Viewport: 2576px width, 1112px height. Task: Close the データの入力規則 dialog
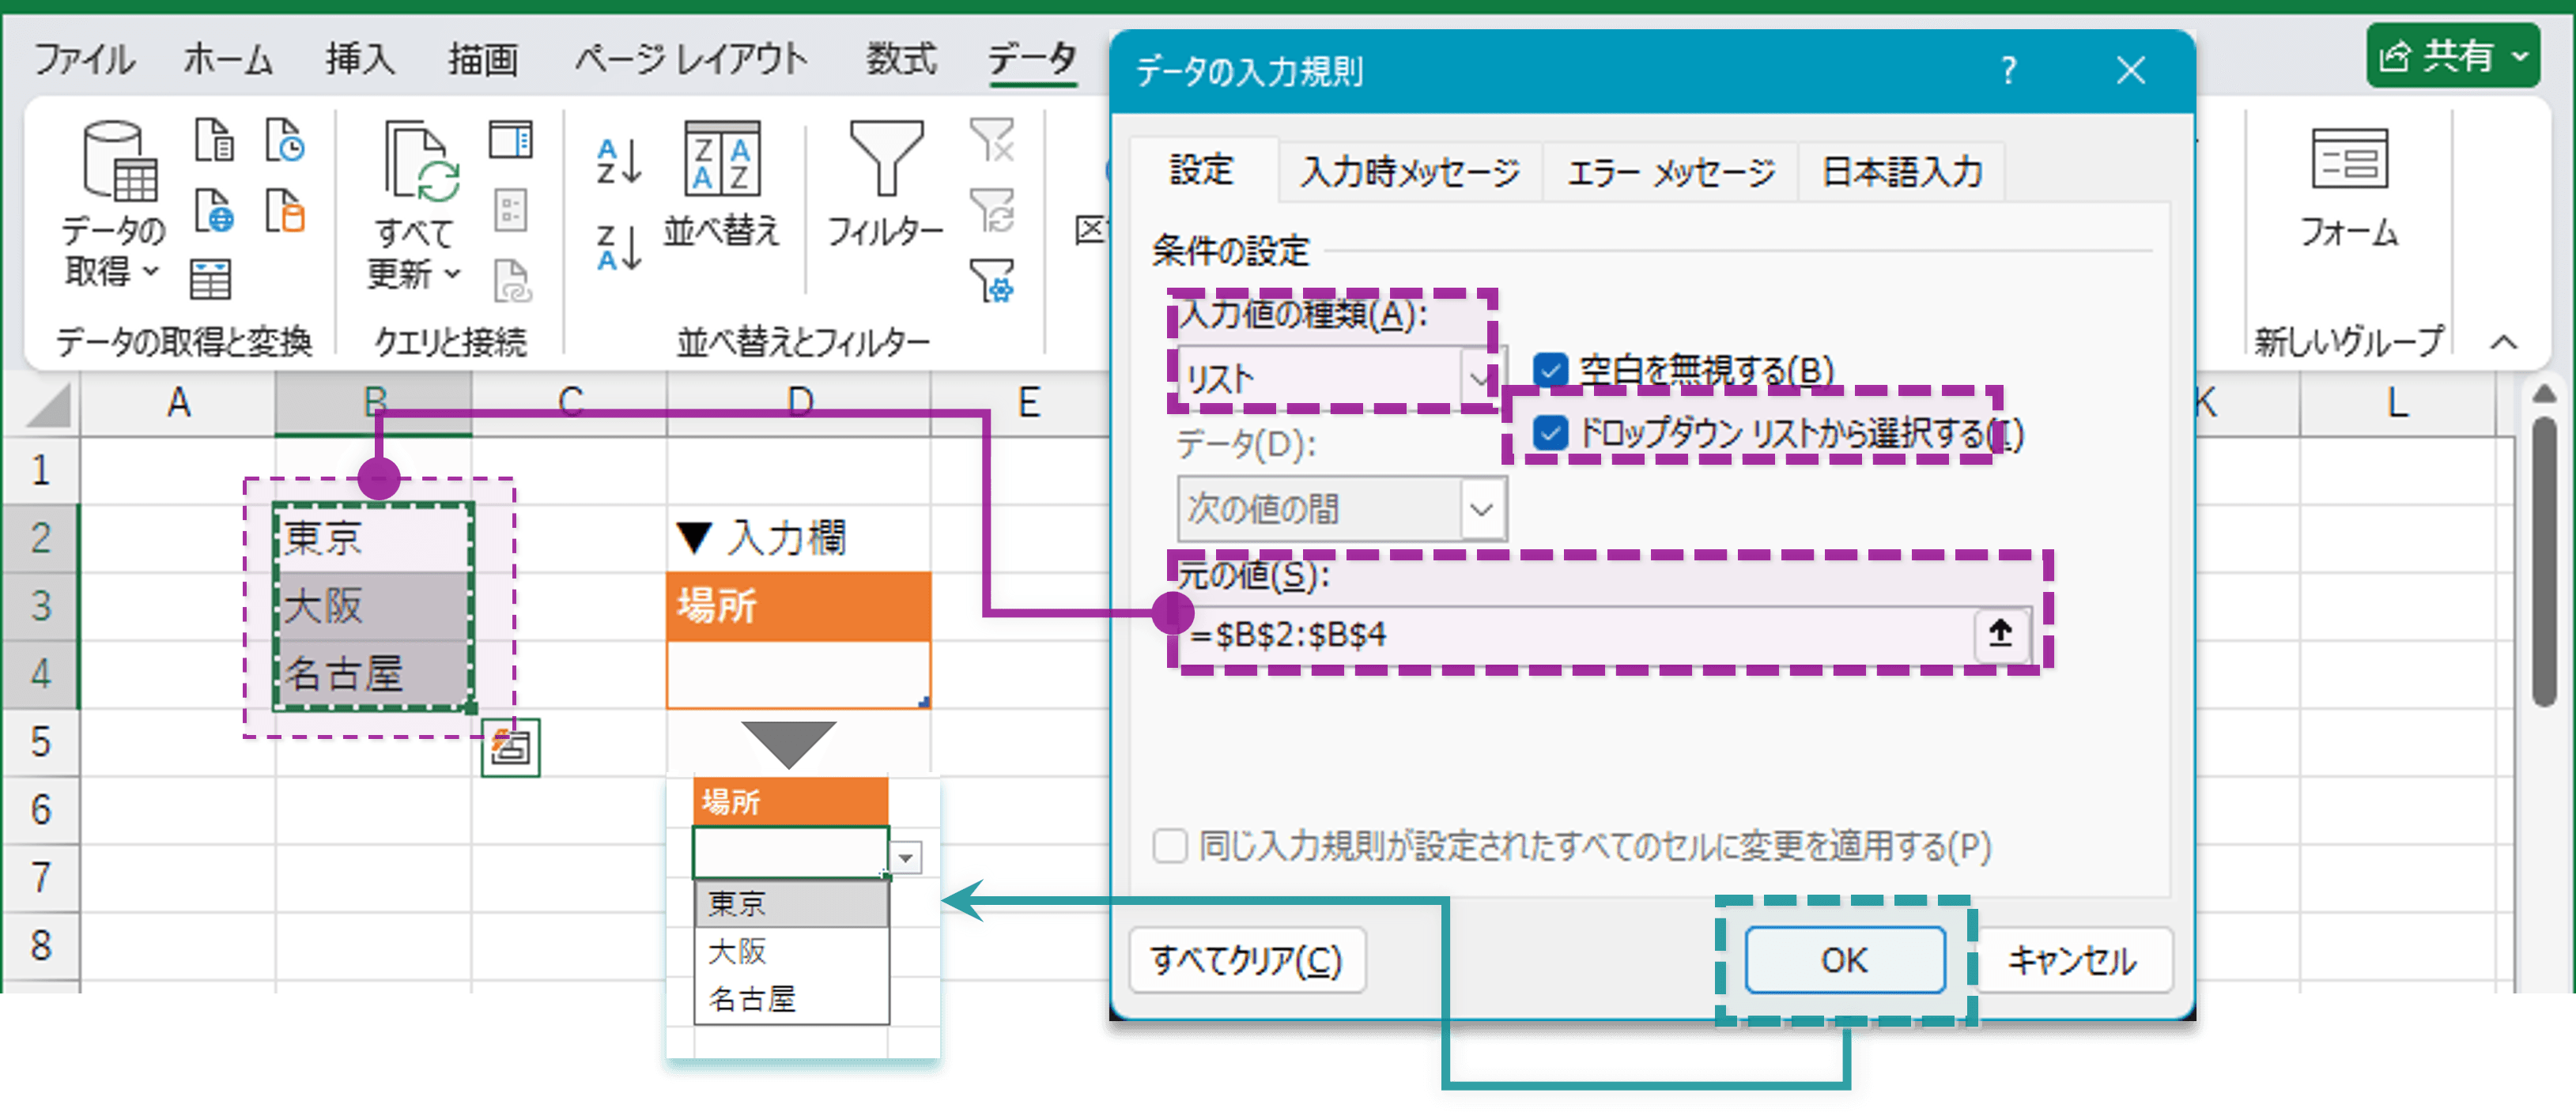click(2131, 71)
